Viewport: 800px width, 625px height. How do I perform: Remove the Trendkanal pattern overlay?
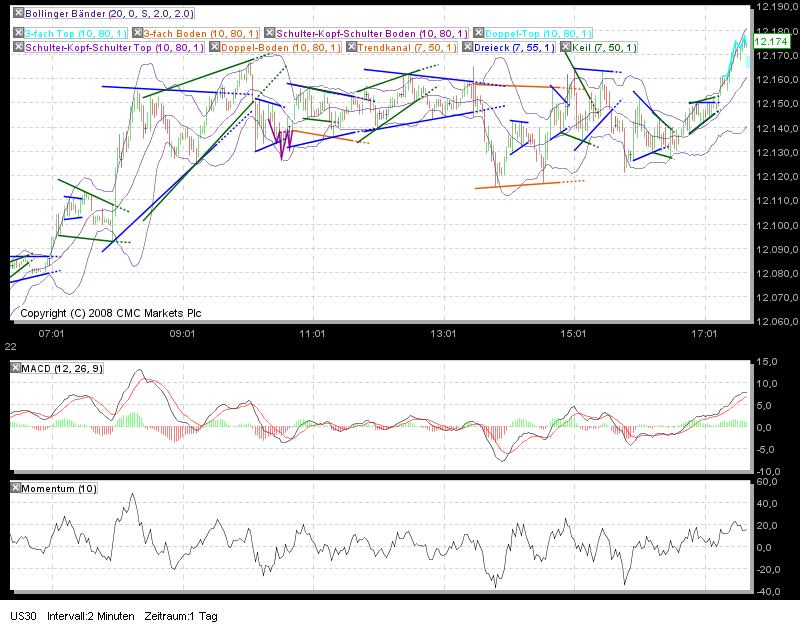(351, 47)
